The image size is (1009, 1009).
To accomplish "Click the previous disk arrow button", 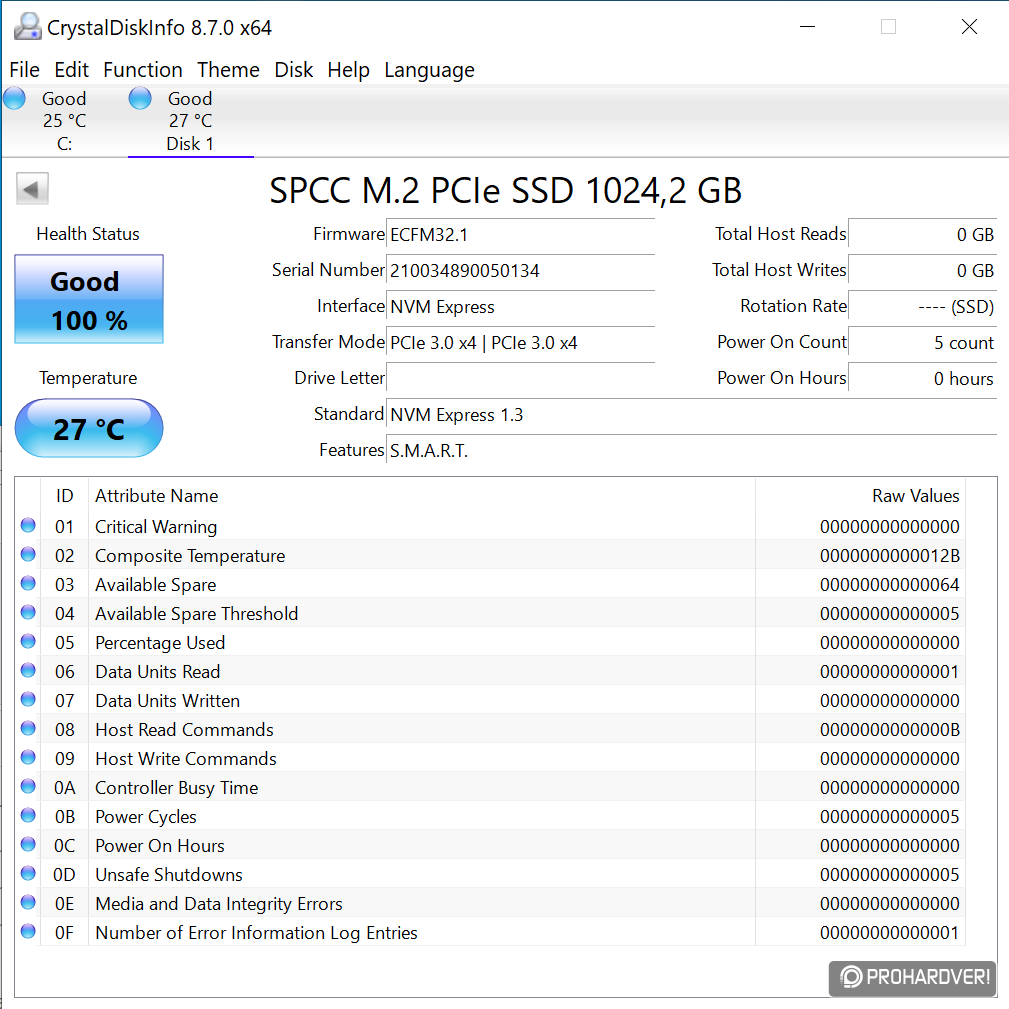I will (x=32, y=189).
